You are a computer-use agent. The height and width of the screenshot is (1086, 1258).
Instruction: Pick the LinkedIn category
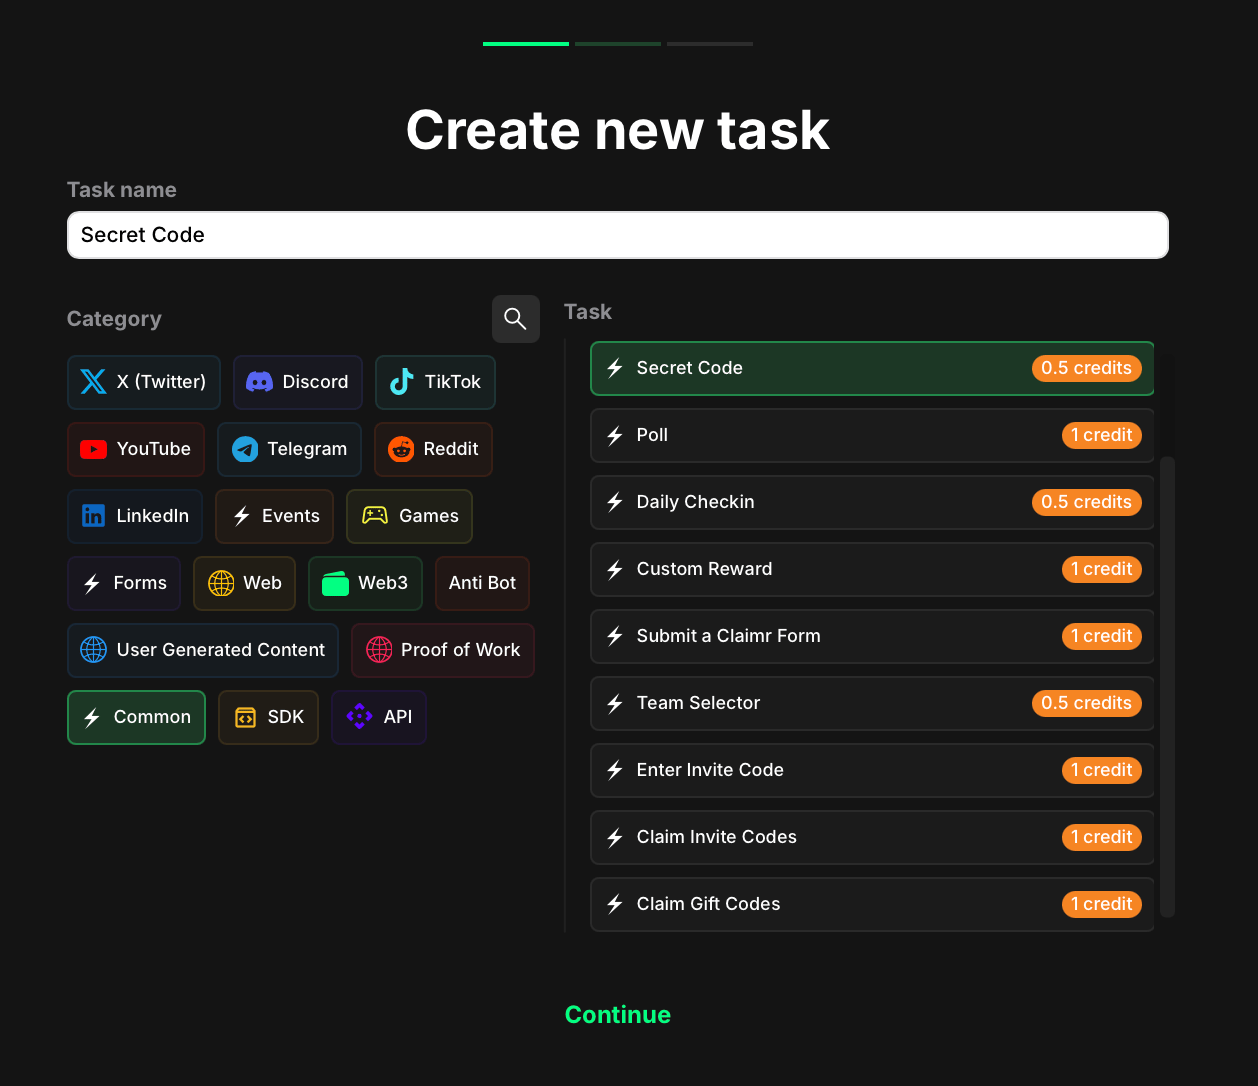pos(135,516)
